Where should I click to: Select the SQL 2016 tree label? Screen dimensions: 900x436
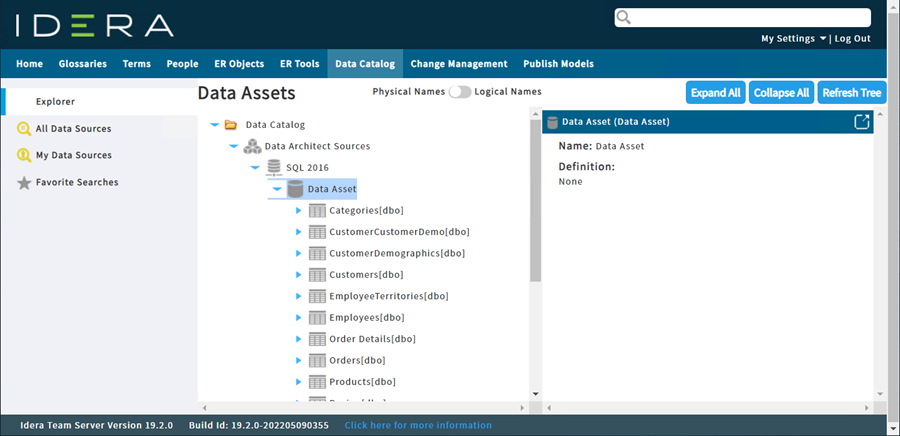(308, 168)
